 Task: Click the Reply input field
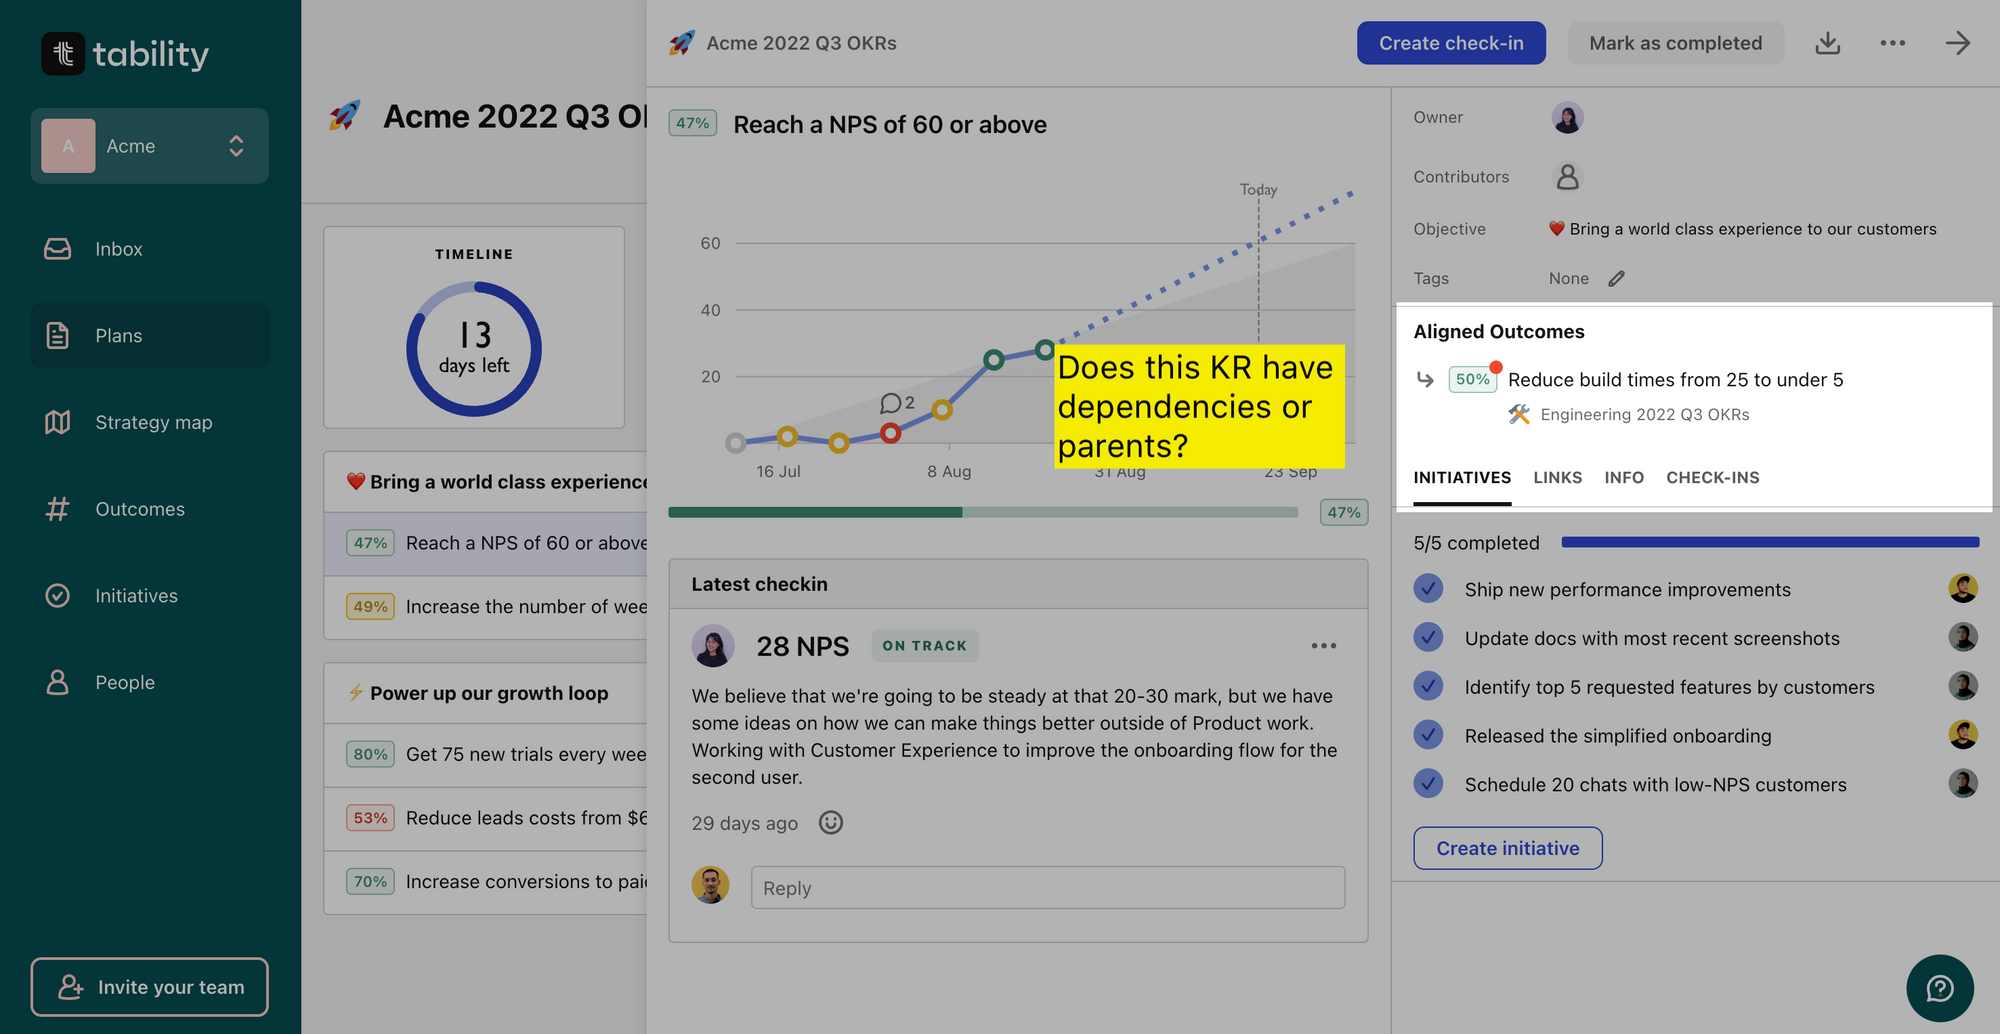(x=1048, y=888)
